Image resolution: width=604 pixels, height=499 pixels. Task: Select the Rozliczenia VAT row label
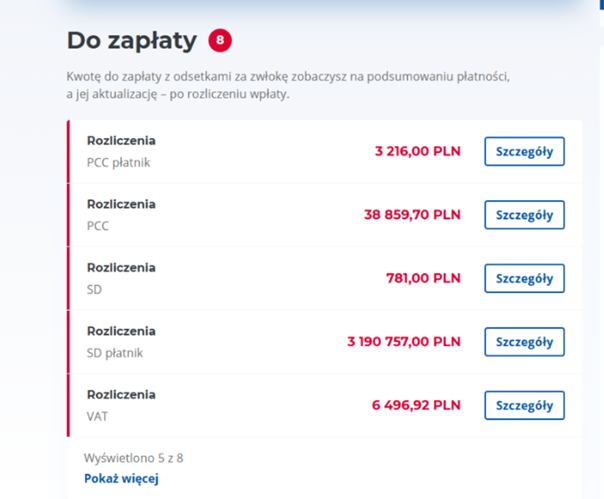[121, 405]
